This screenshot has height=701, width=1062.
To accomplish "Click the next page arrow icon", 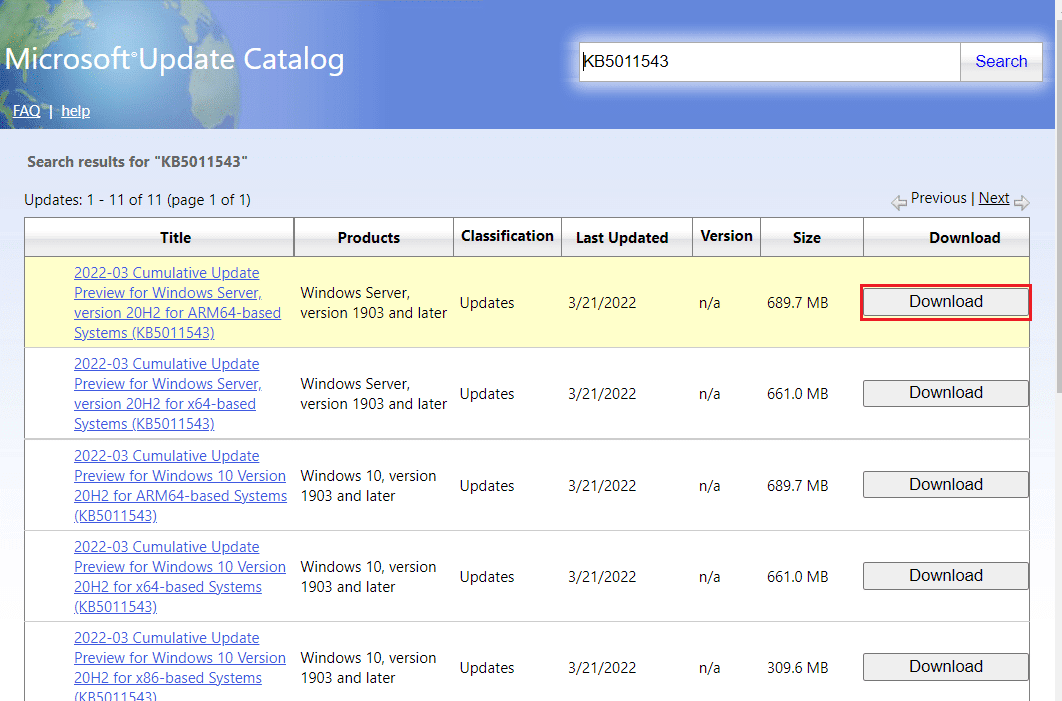I will click(1021, 203).
